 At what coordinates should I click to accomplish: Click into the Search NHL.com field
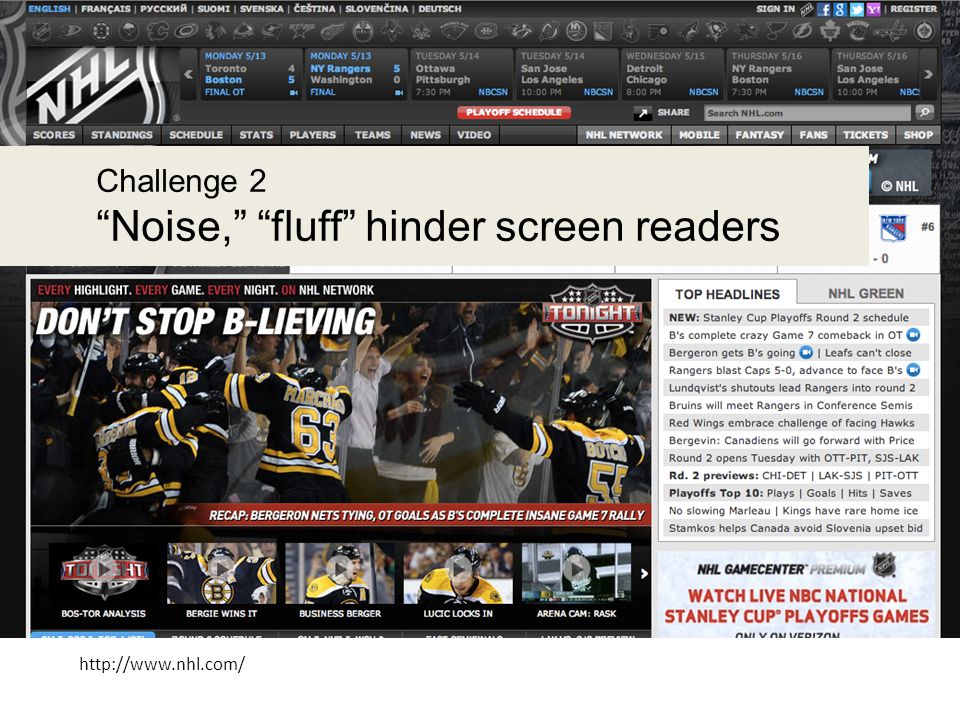point(807,113)
